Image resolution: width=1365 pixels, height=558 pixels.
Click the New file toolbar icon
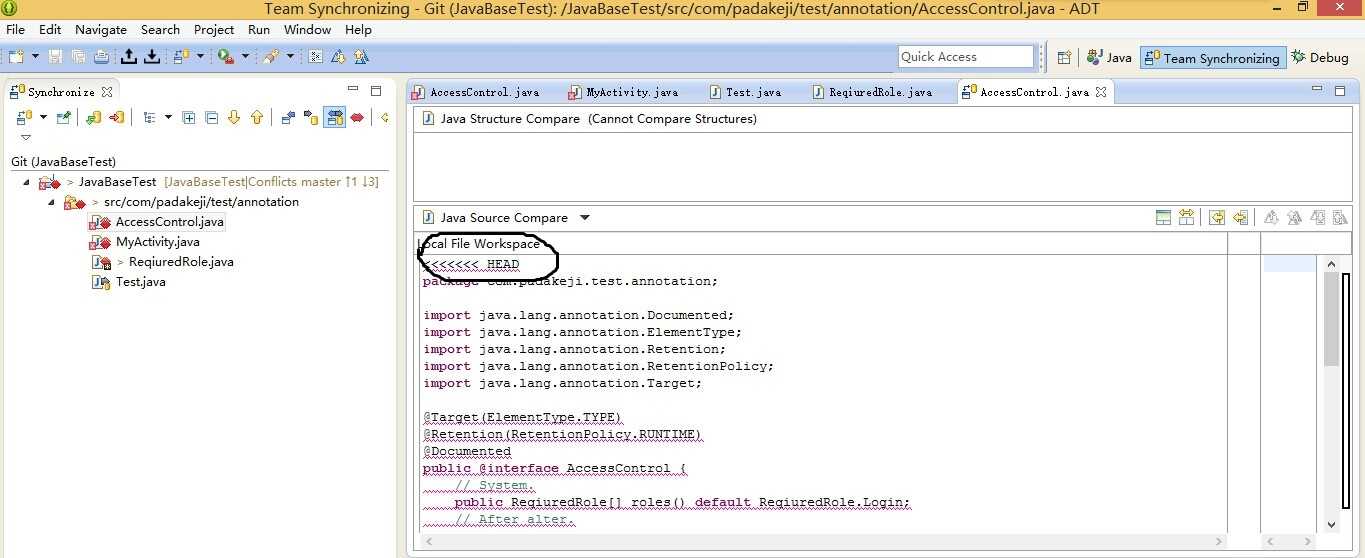click(x=15, y=57)
